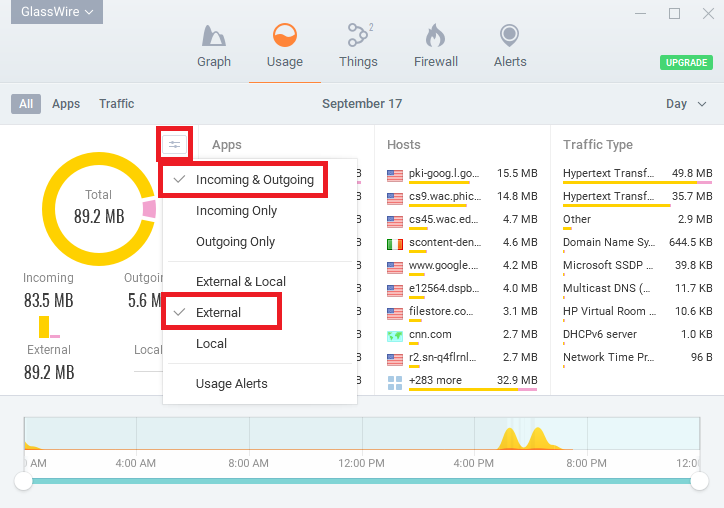Open the Day time range dropdown
Image resolution: width=724 pixels, height=508 pixels.
(686, 104)
